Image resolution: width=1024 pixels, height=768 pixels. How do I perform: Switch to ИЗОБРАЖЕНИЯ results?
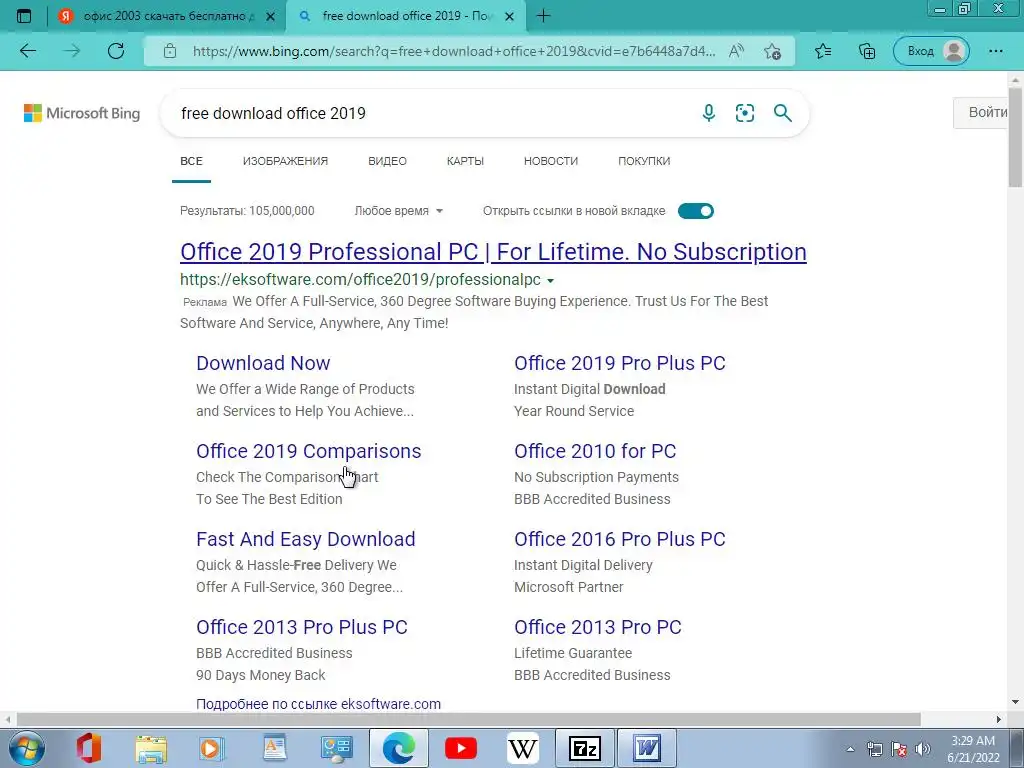285,161
